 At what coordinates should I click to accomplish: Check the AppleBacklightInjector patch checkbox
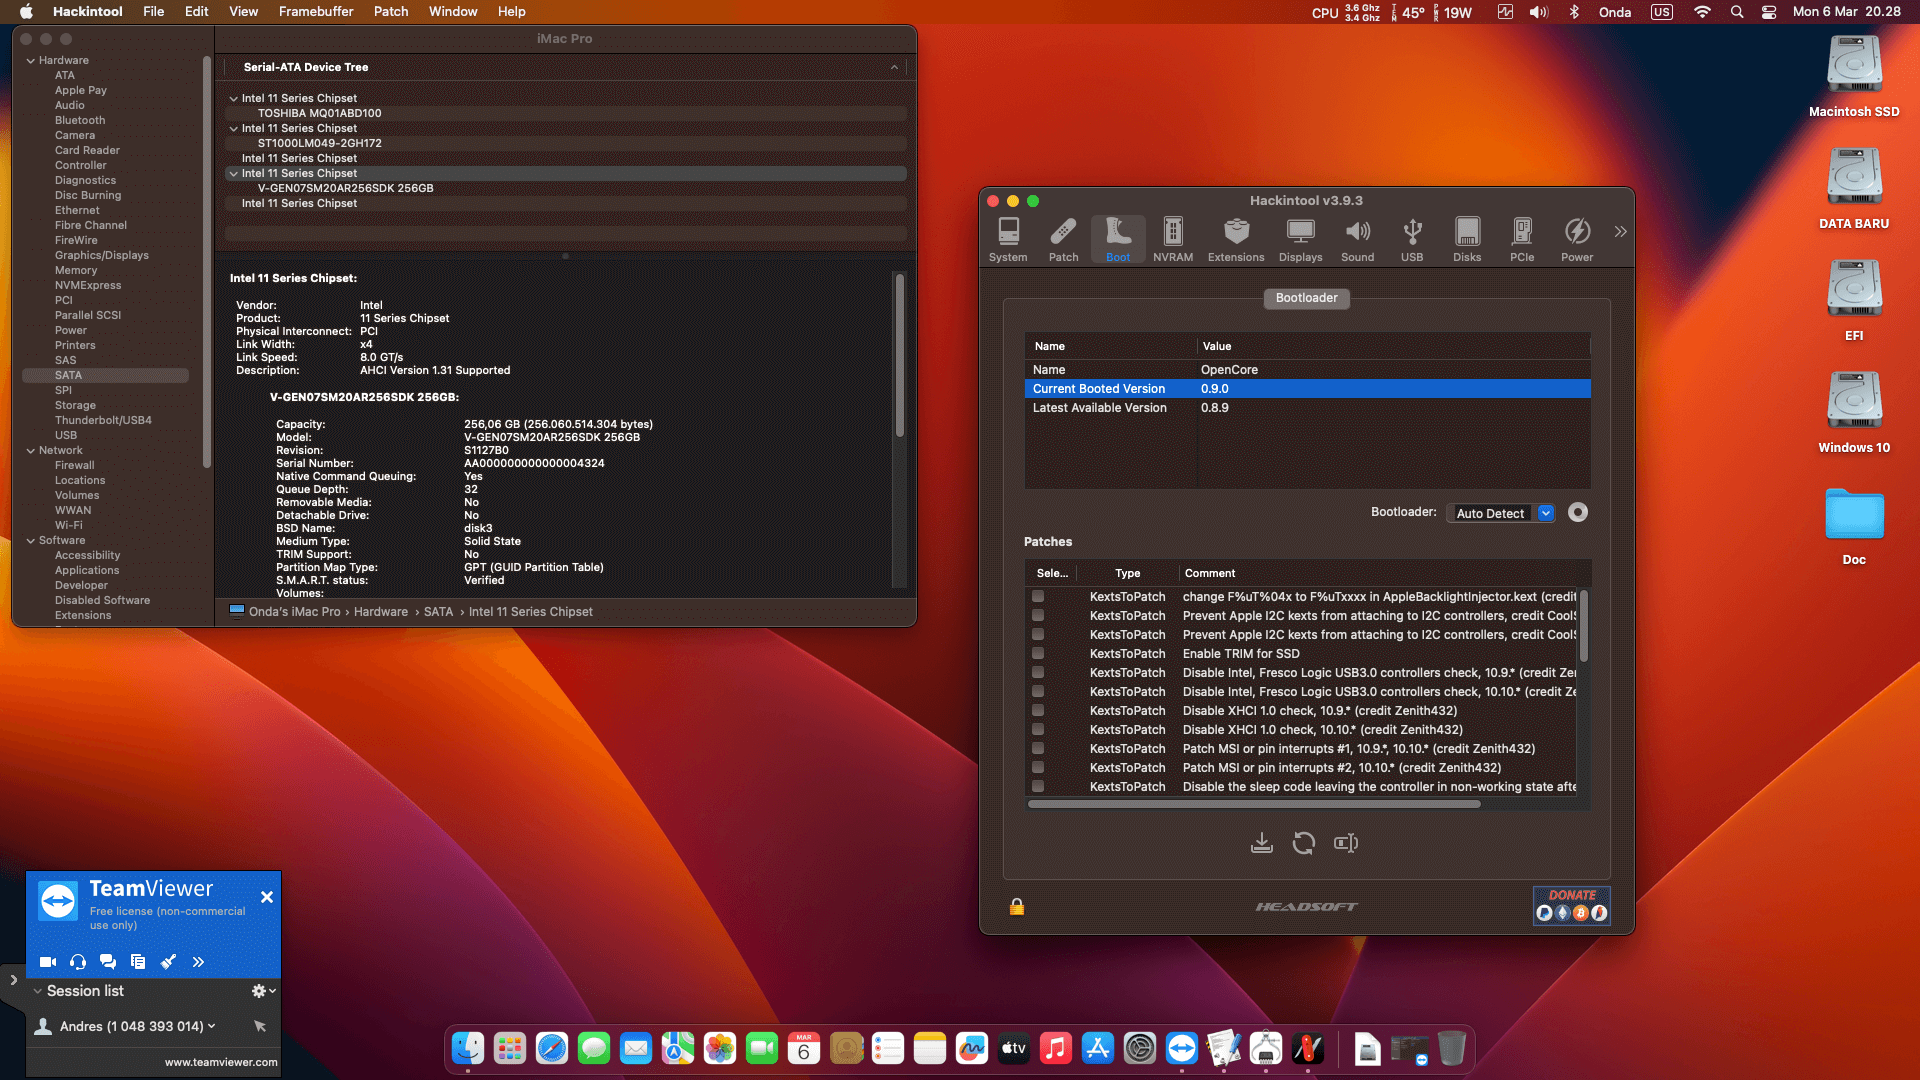point(1037,597)
